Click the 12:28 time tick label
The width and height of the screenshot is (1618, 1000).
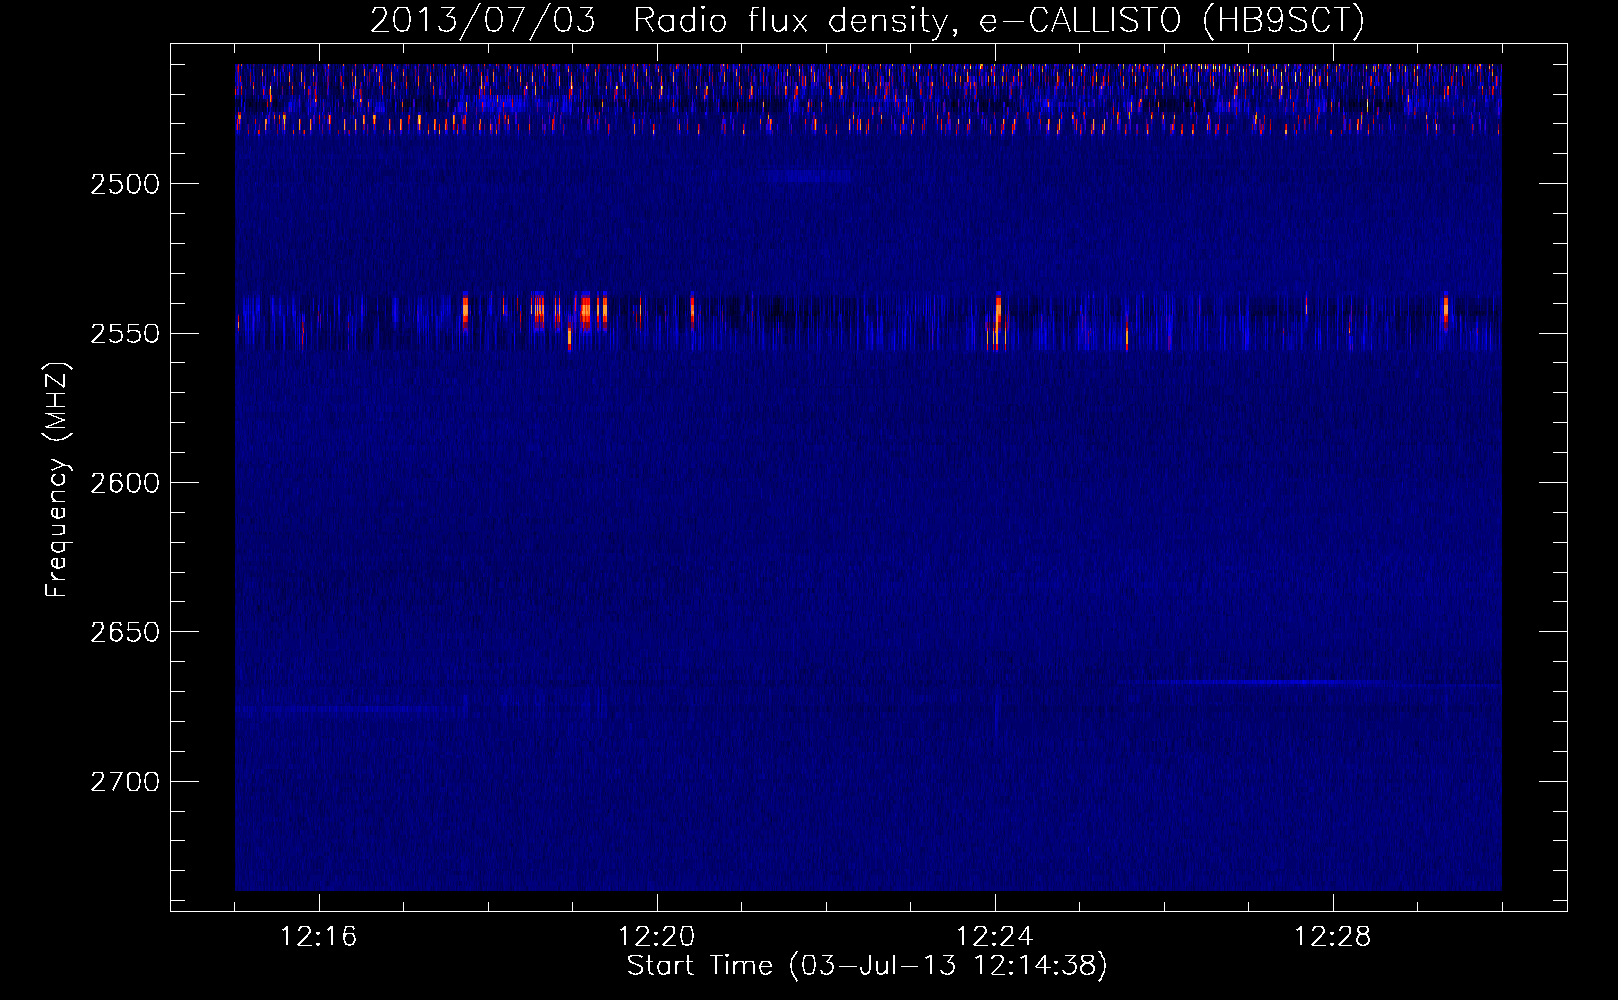[x=1333, y=937]
